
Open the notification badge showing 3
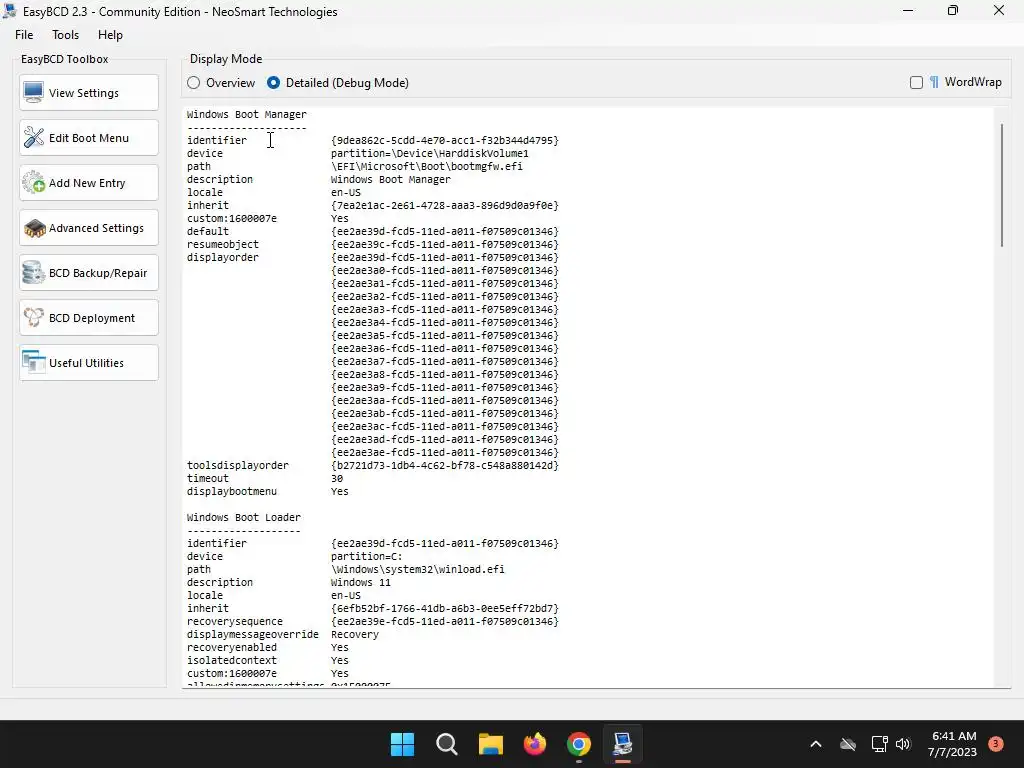(x=996, y=743)
